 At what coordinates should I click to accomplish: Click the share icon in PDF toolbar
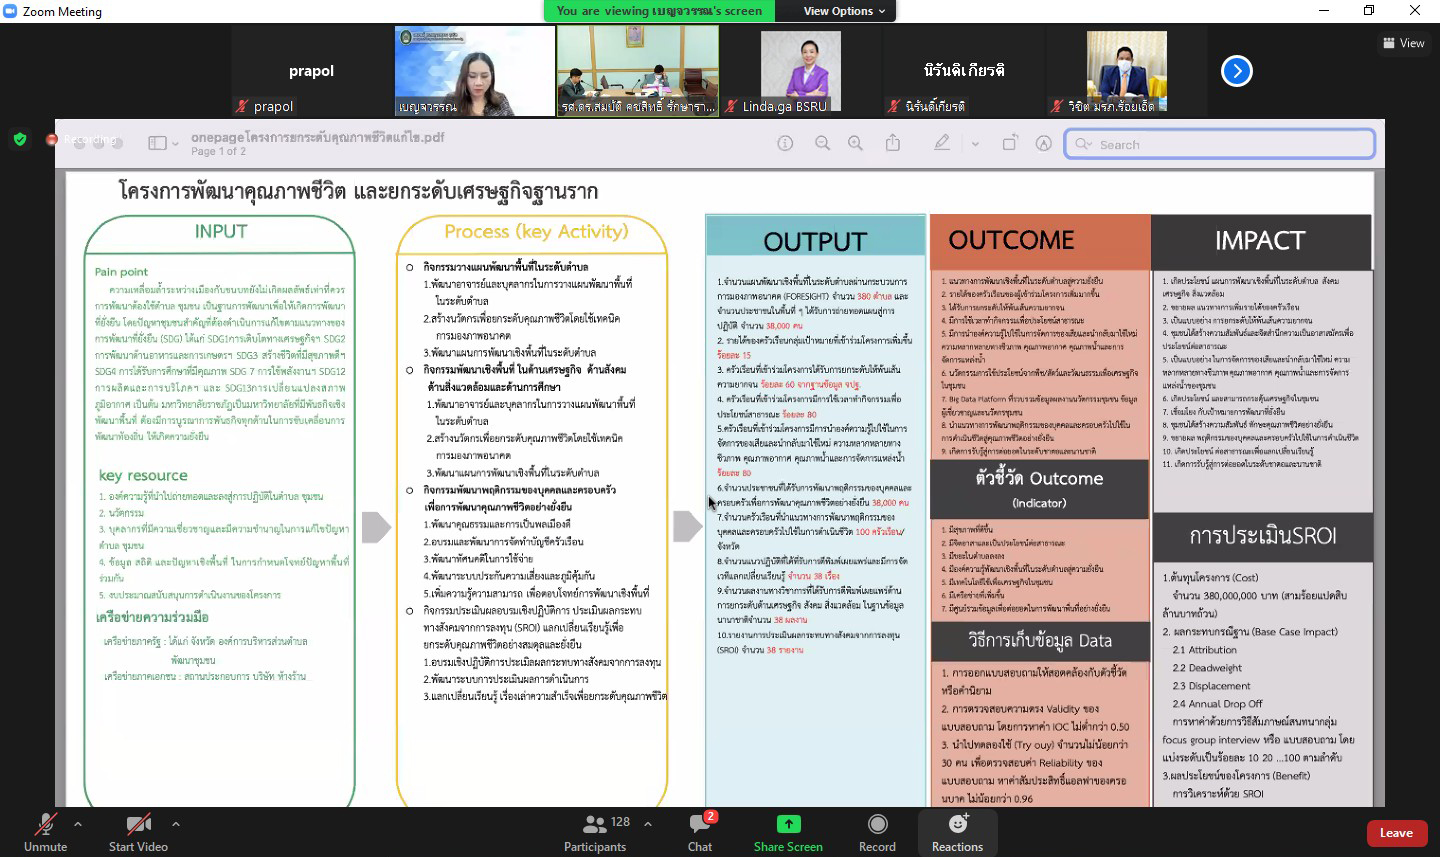pyautogui.click(x=893, y=144)
